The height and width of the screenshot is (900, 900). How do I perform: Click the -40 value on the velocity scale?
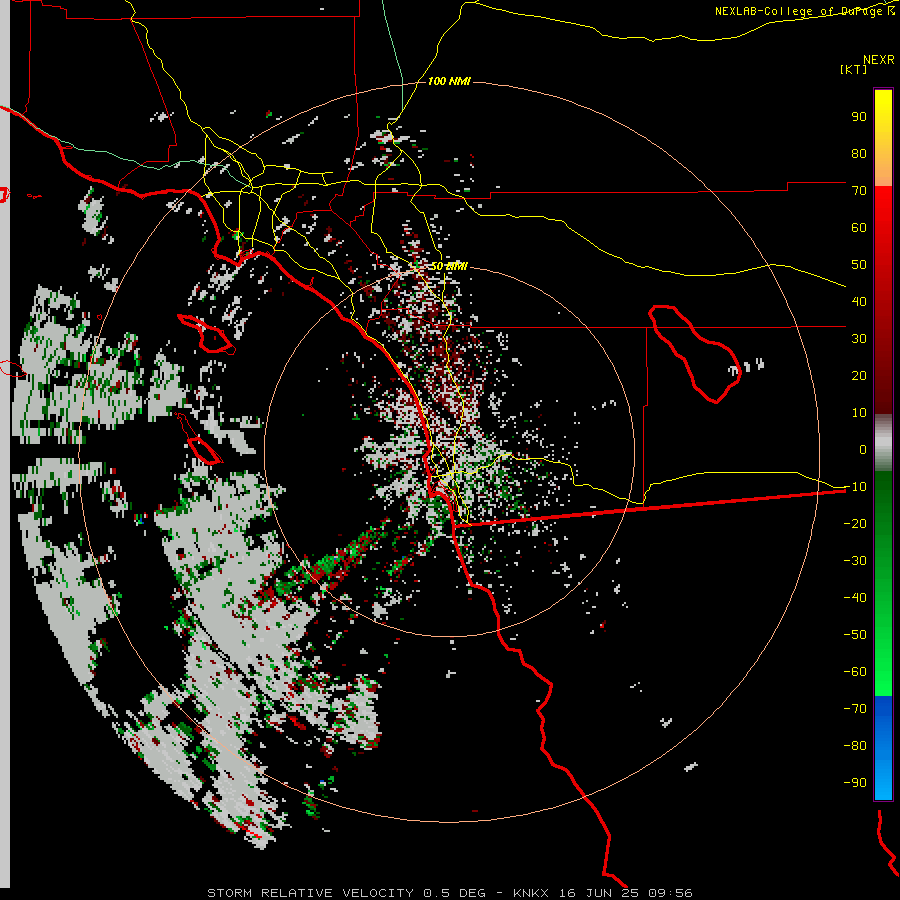click(855, 598)
